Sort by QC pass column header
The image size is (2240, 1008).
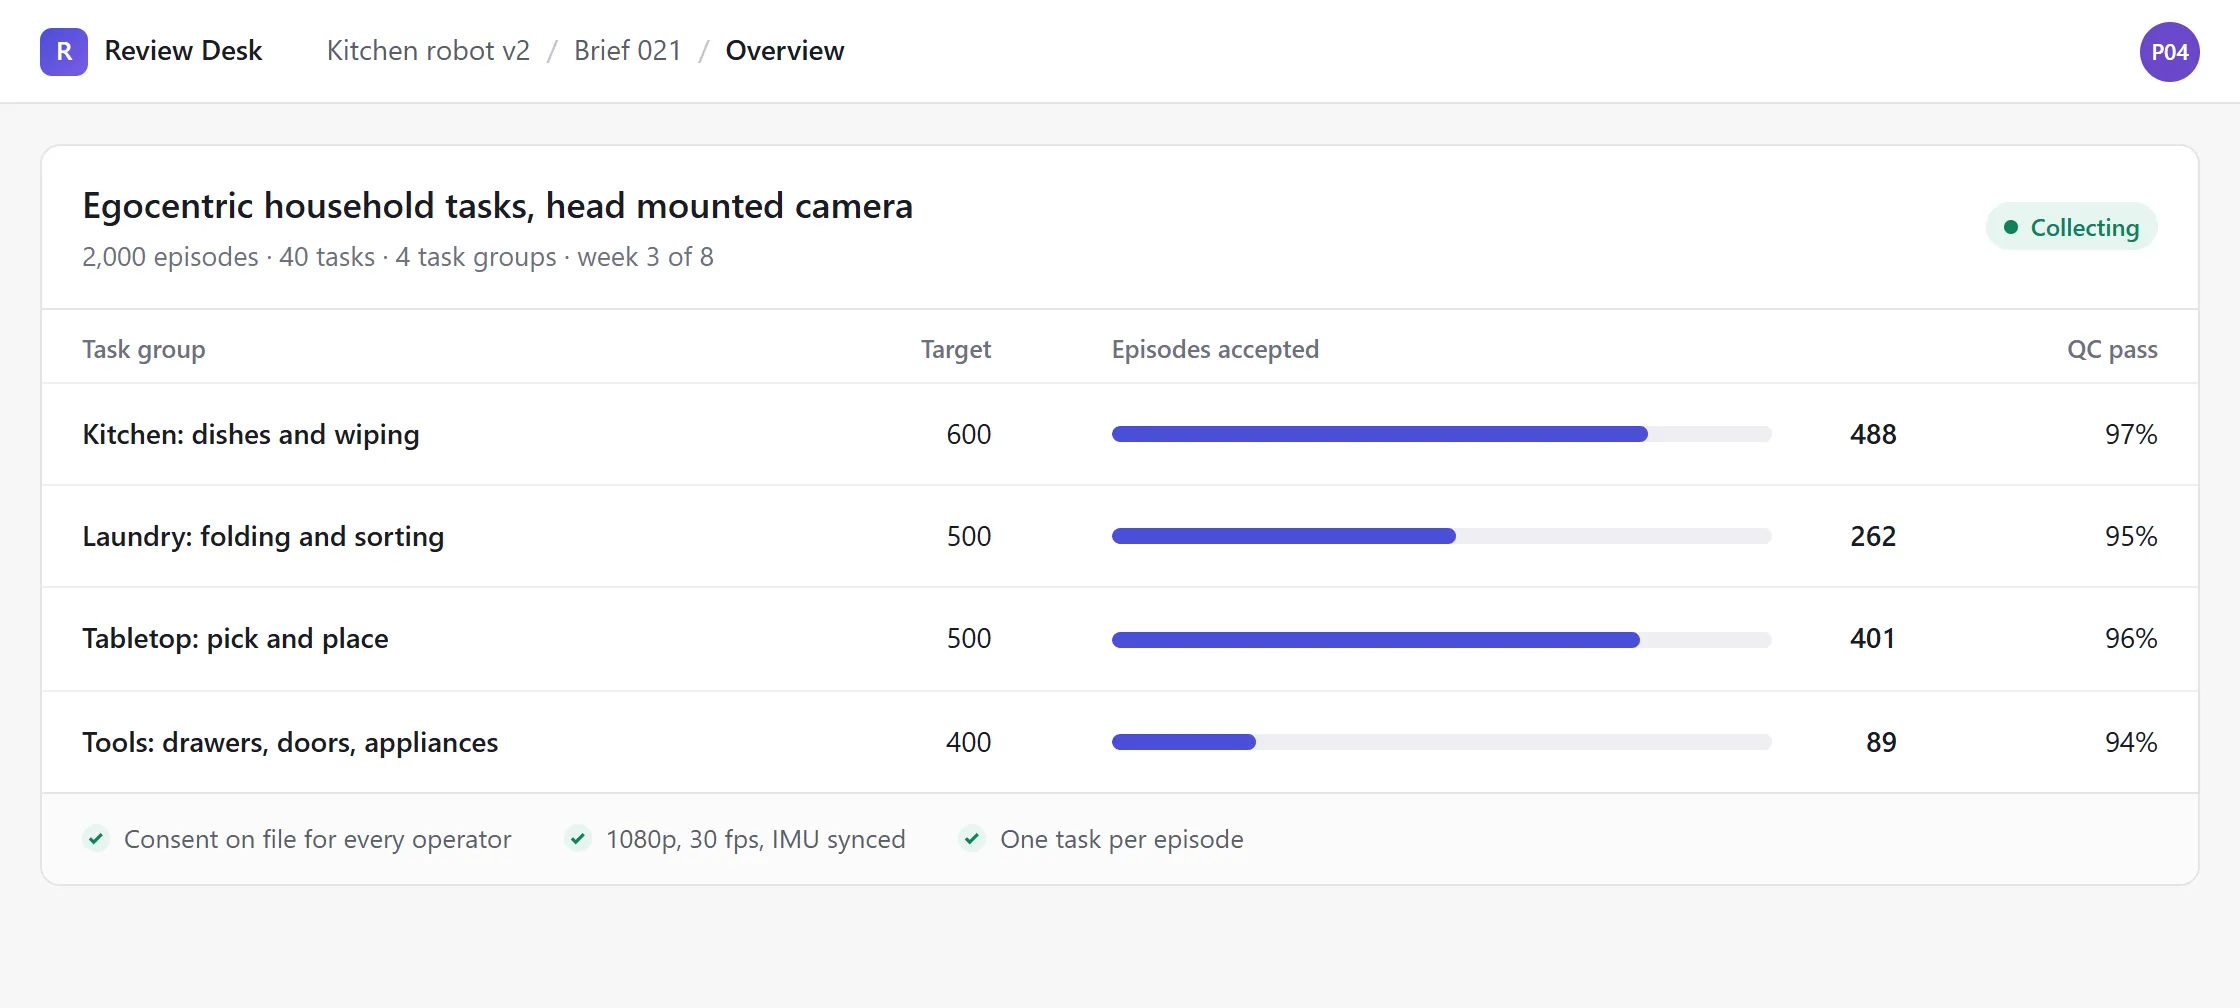(2112, 349)
